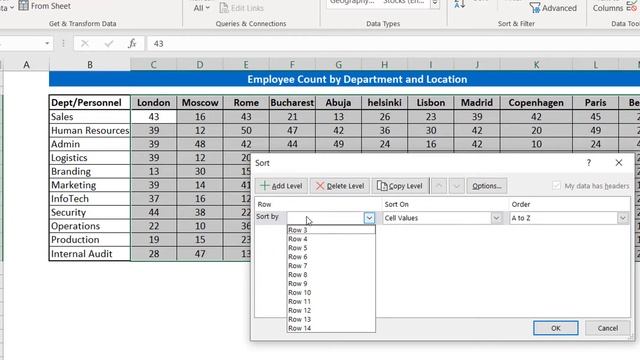The height and width of the screenshot is (360, 640).
Task: Choose Row 7 from the list
Action: click(331, 266)
